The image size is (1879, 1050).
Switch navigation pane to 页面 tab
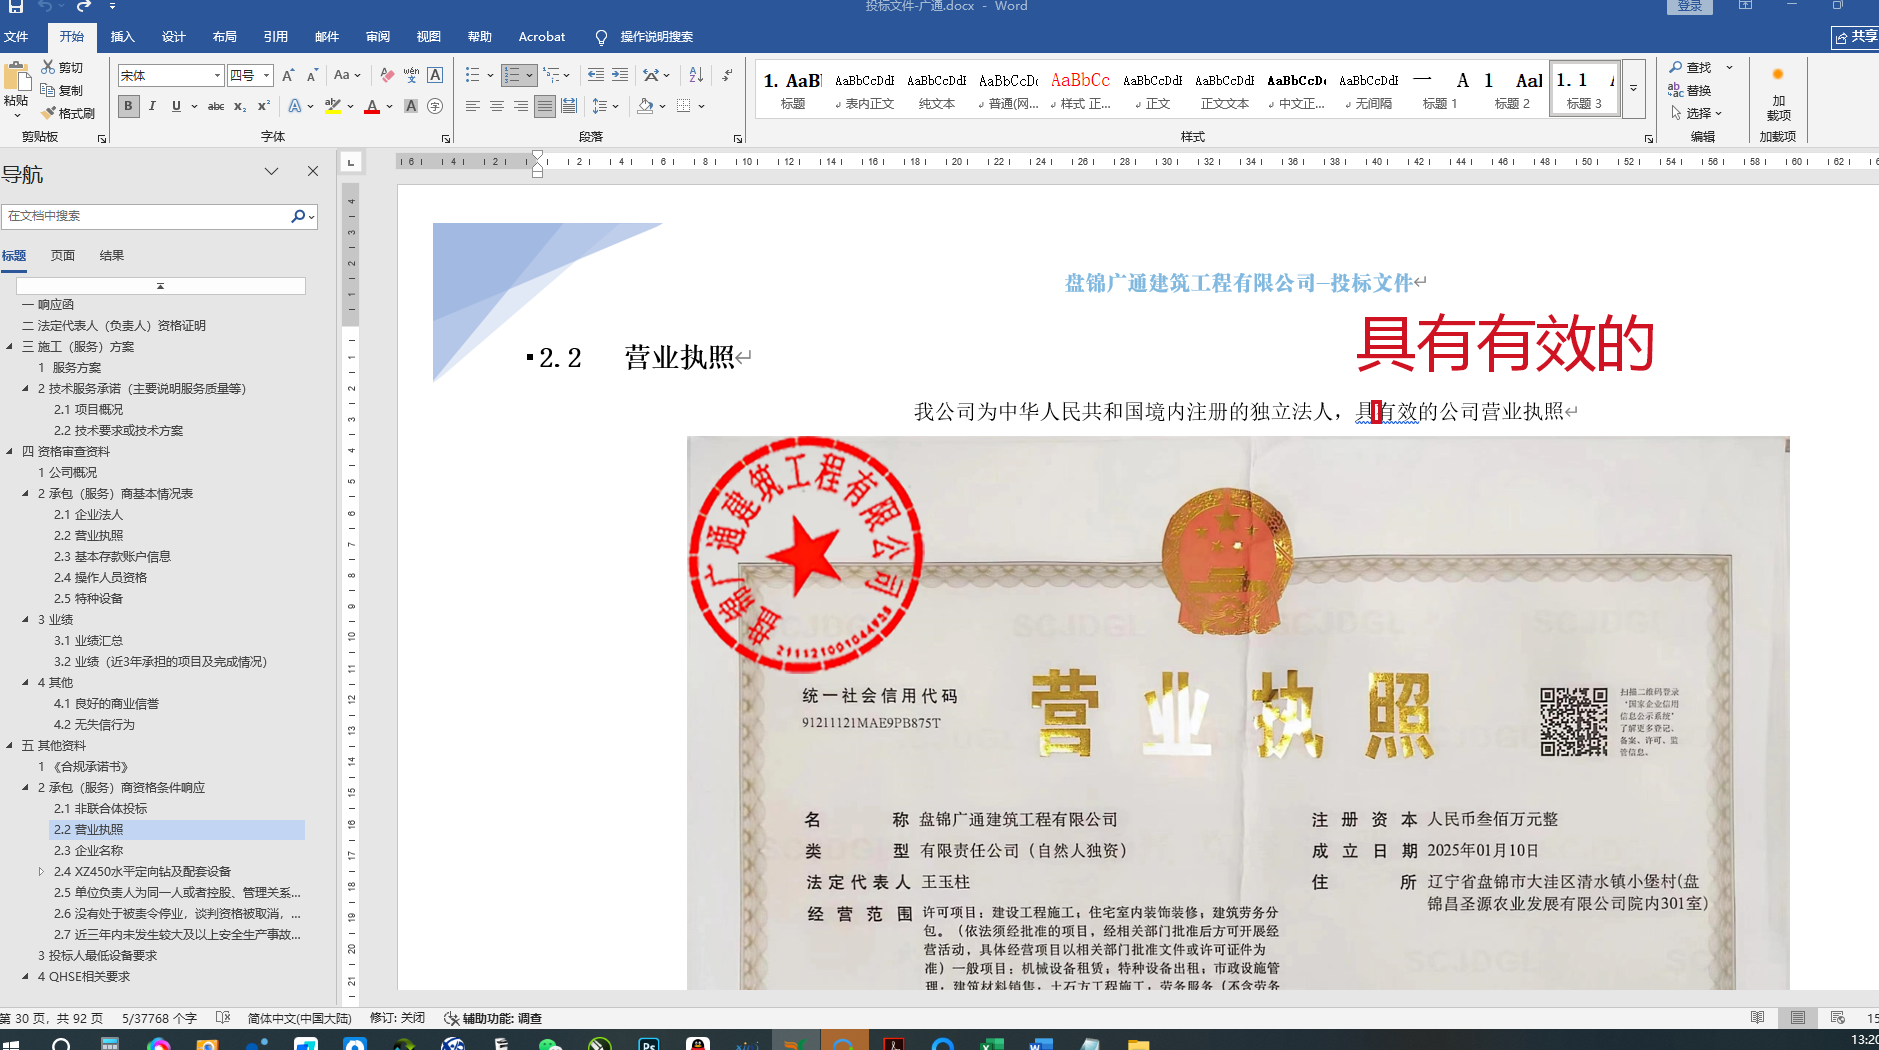pos(63,256)
